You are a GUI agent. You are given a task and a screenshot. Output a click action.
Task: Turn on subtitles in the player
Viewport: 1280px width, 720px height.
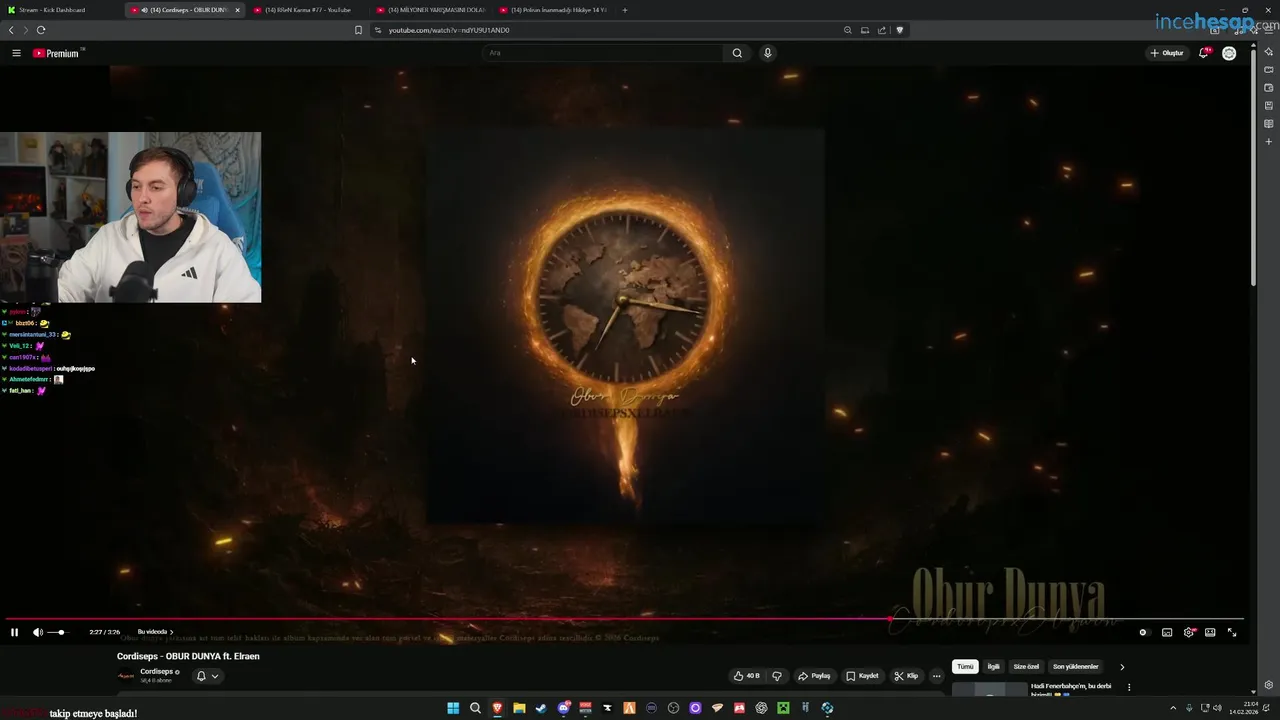(1167, 632)
